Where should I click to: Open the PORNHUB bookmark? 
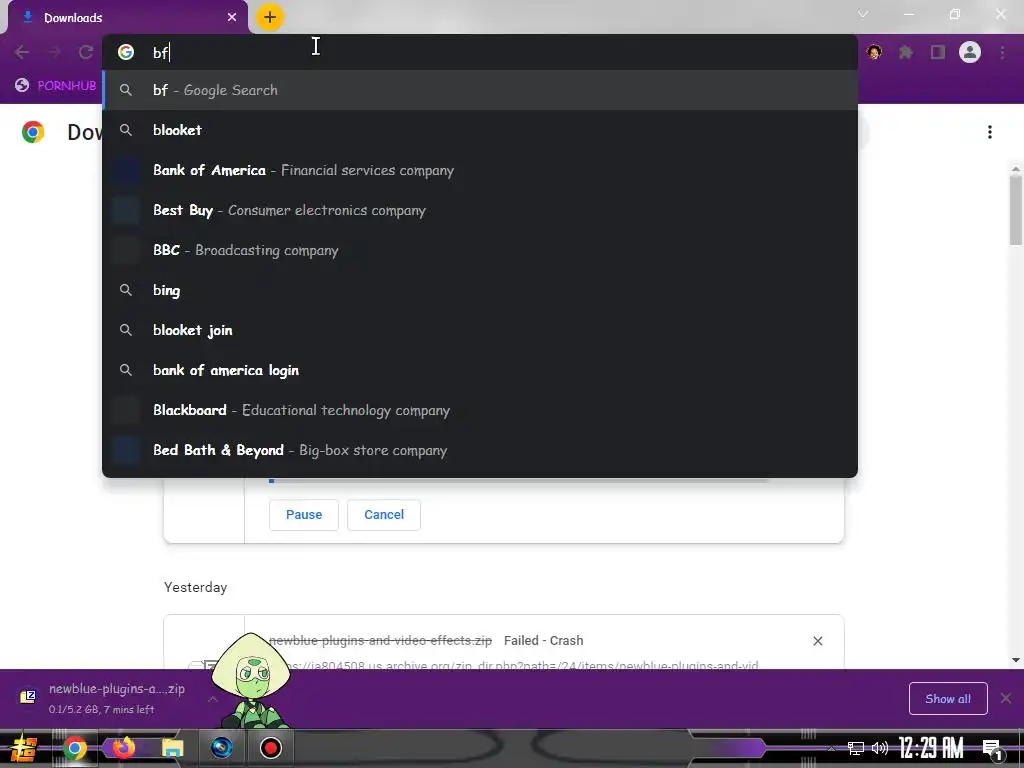coord(56,86)
